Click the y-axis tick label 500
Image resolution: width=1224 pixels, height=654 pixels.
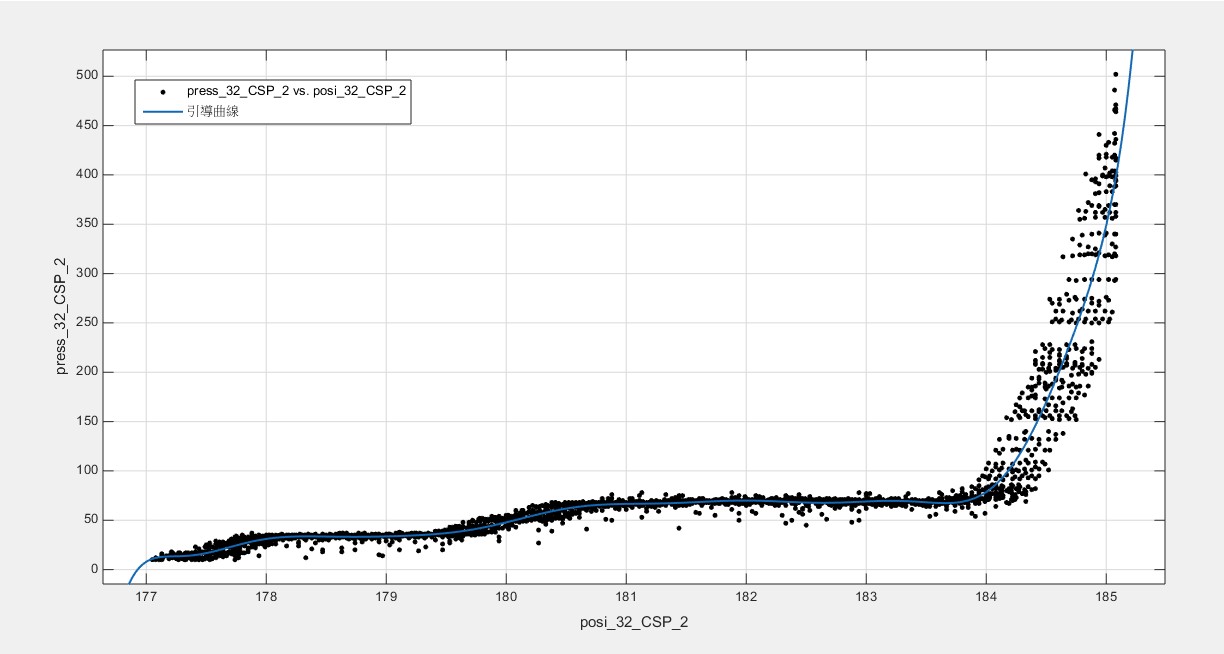86,76
